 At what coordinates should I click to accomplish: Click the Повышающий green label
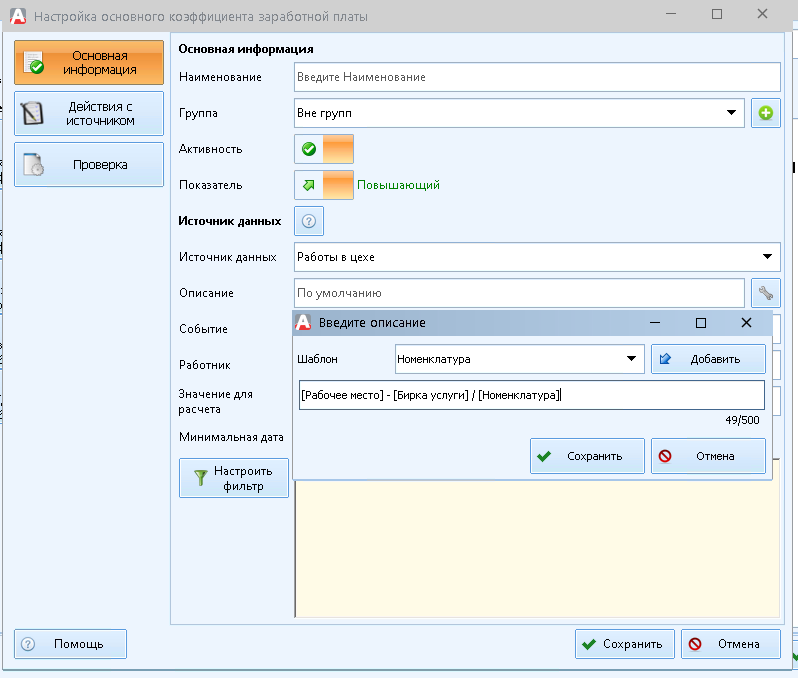coord(398,185)
